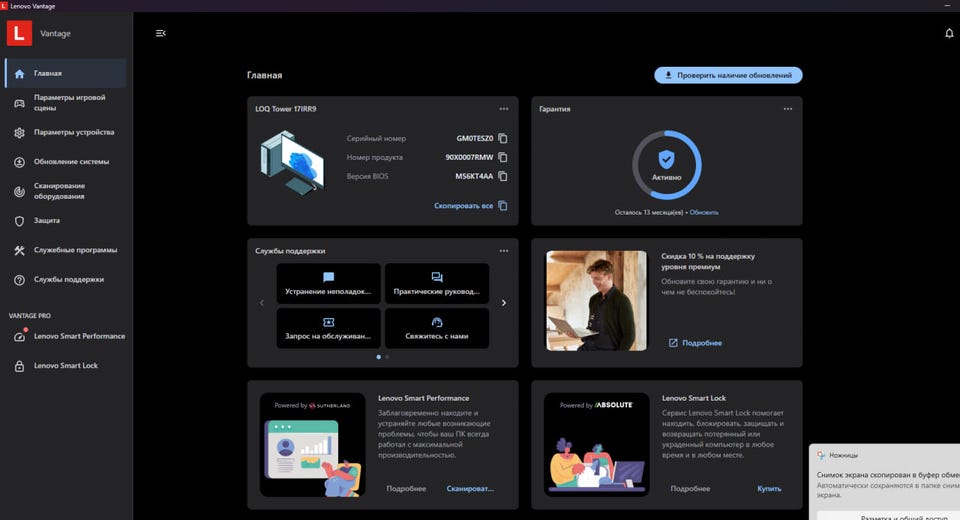Click the shield check icon in warranty ring

coord(667,160)
